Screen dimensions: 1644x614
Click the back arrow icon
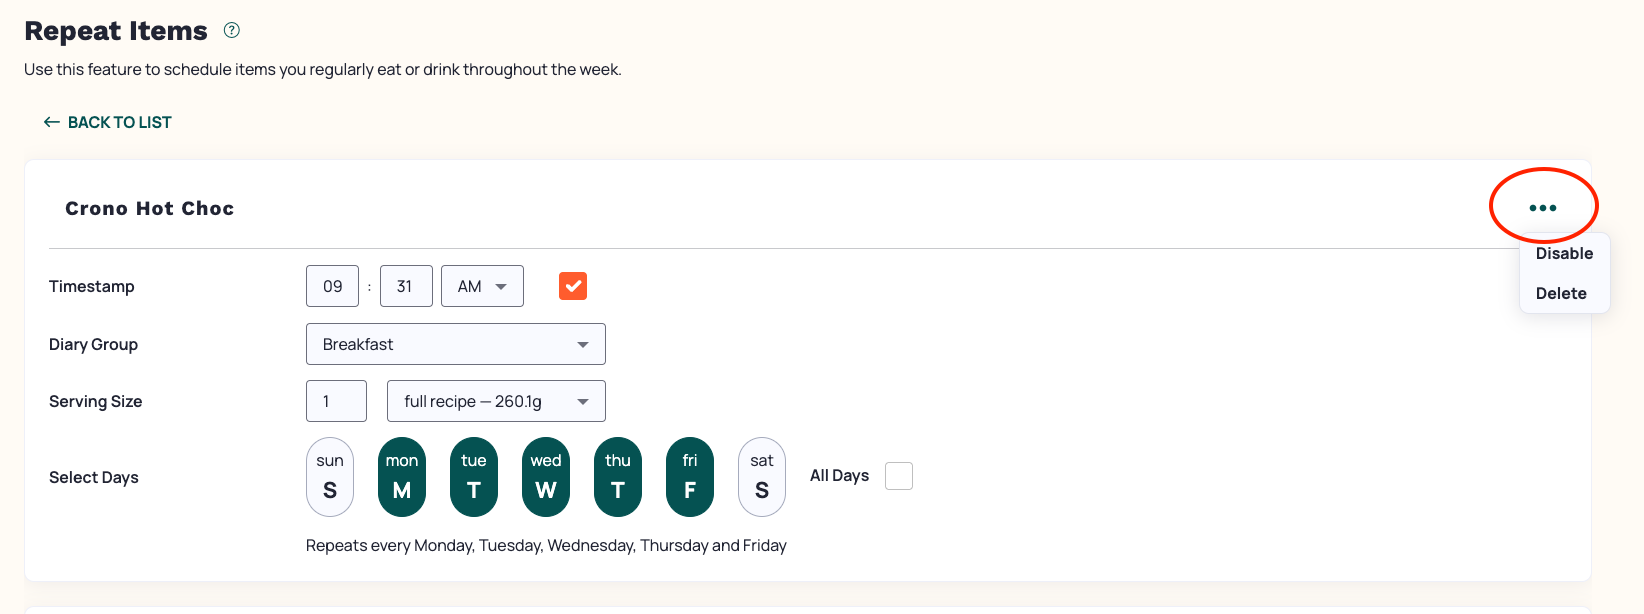point(52,122)
